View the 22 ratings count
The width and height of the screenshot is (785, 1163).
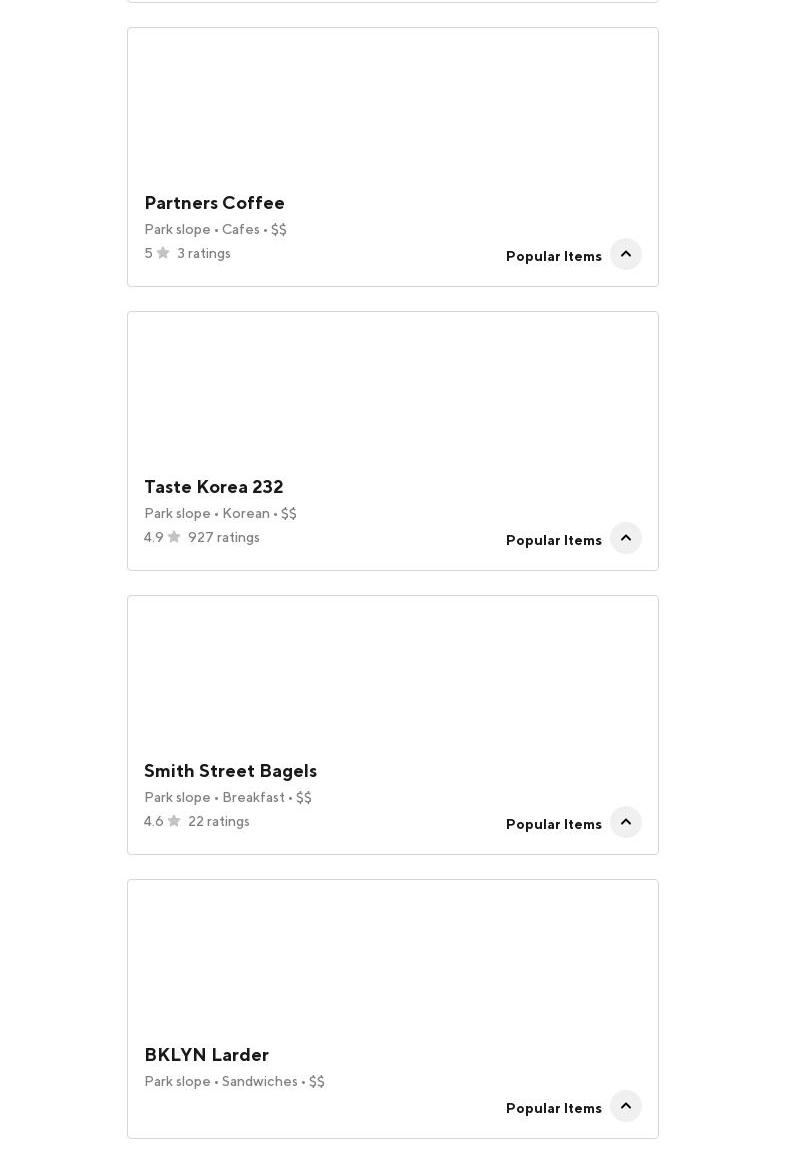pos(218,821)
